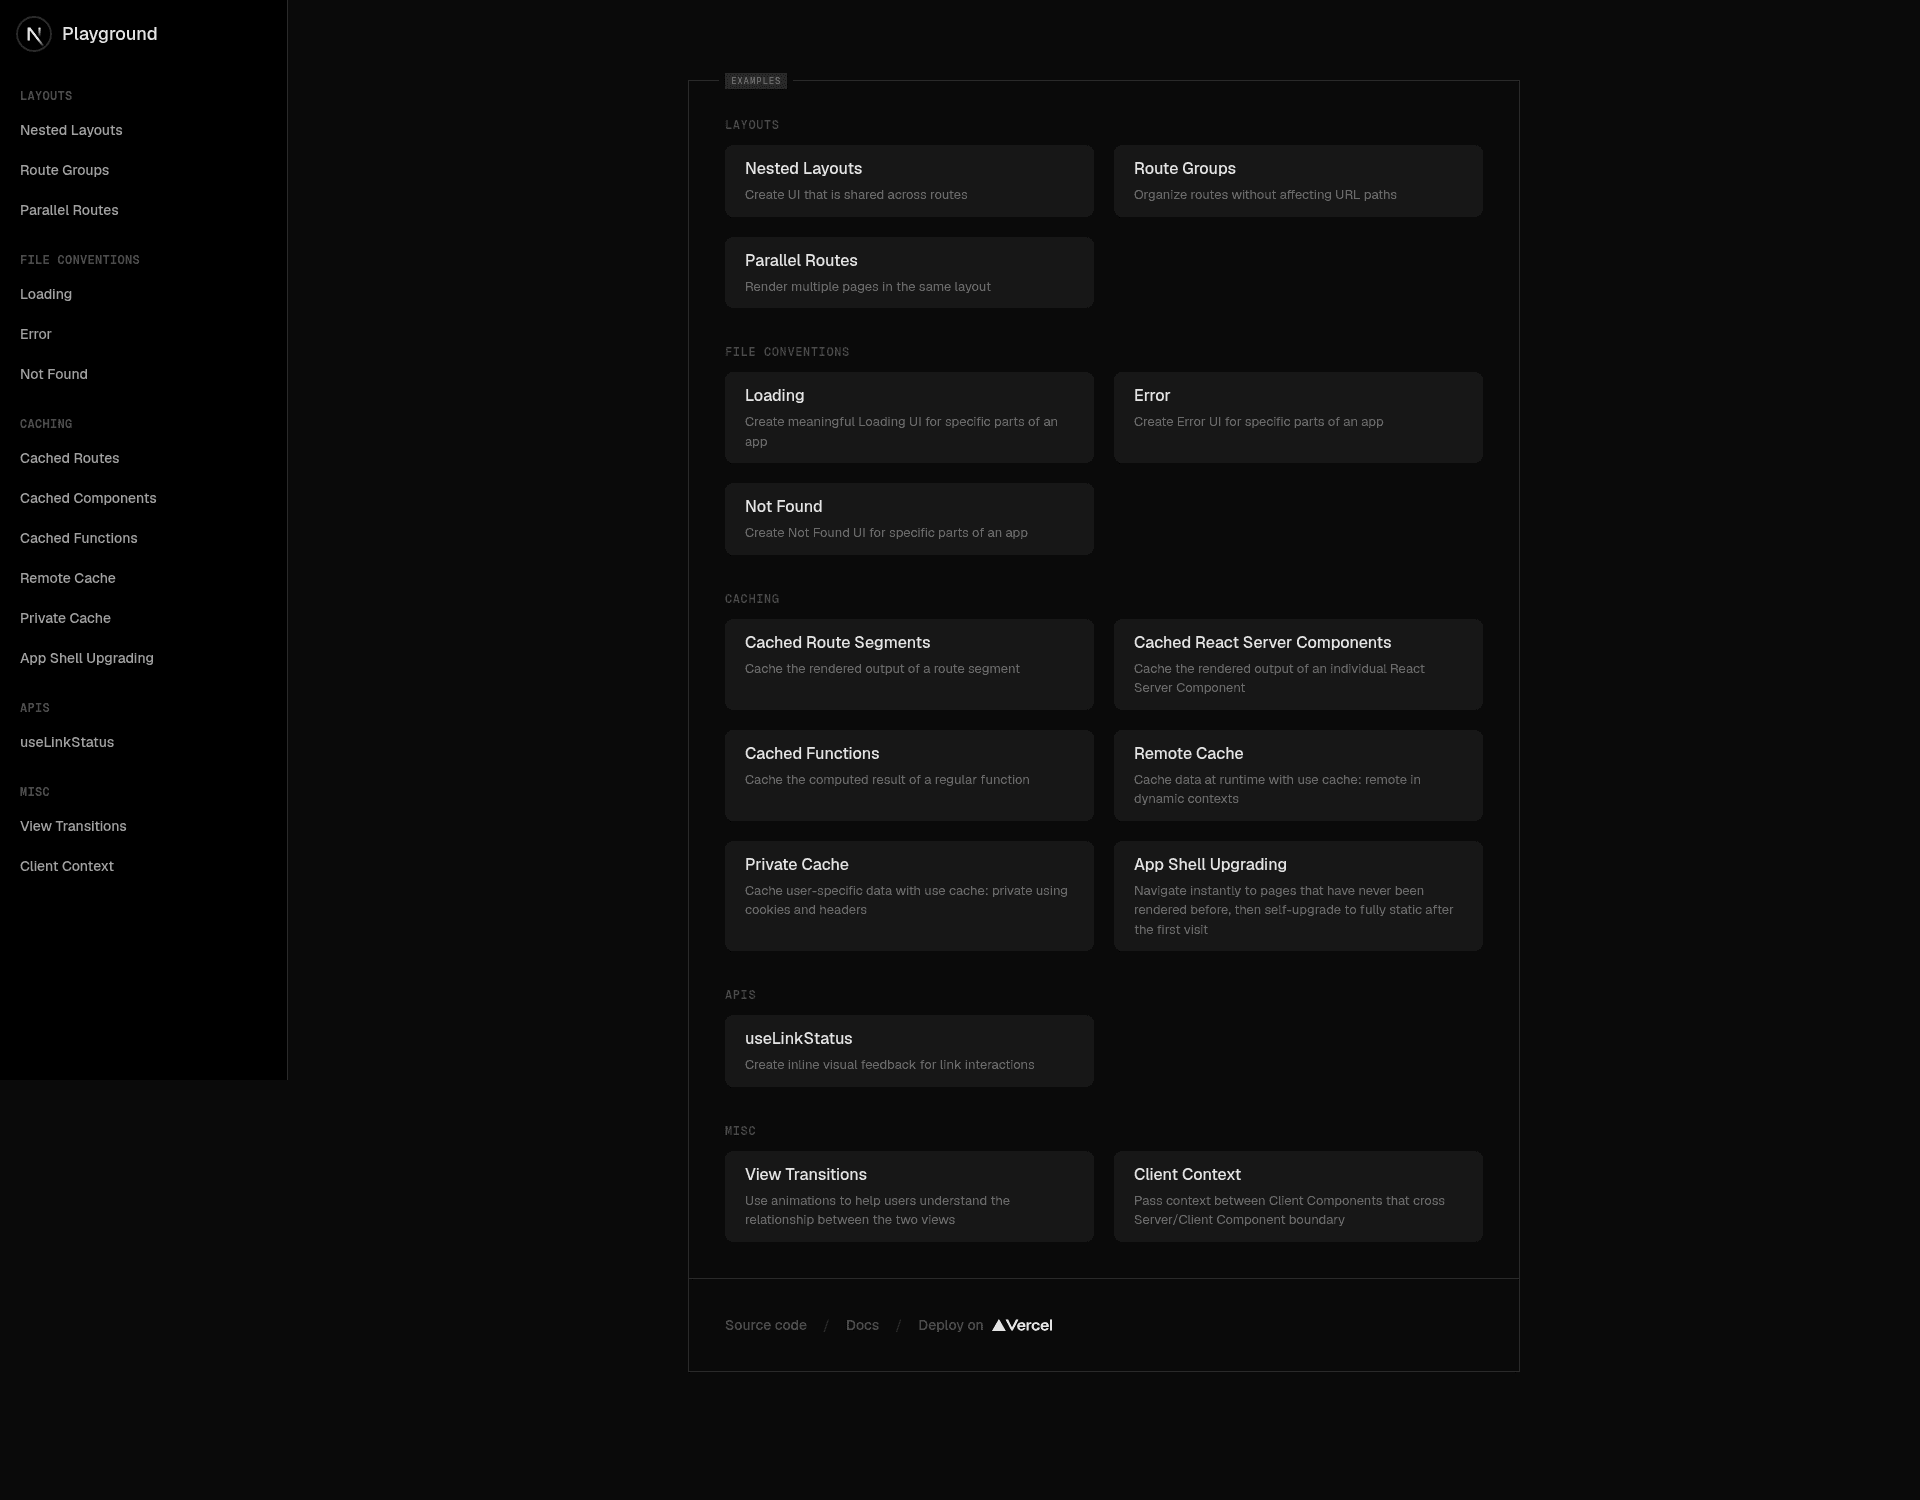The image size is (1920, 1500).
Task: Click the MISC heading in main panel
Action: pyautogui.click(x=740, y=1131)
